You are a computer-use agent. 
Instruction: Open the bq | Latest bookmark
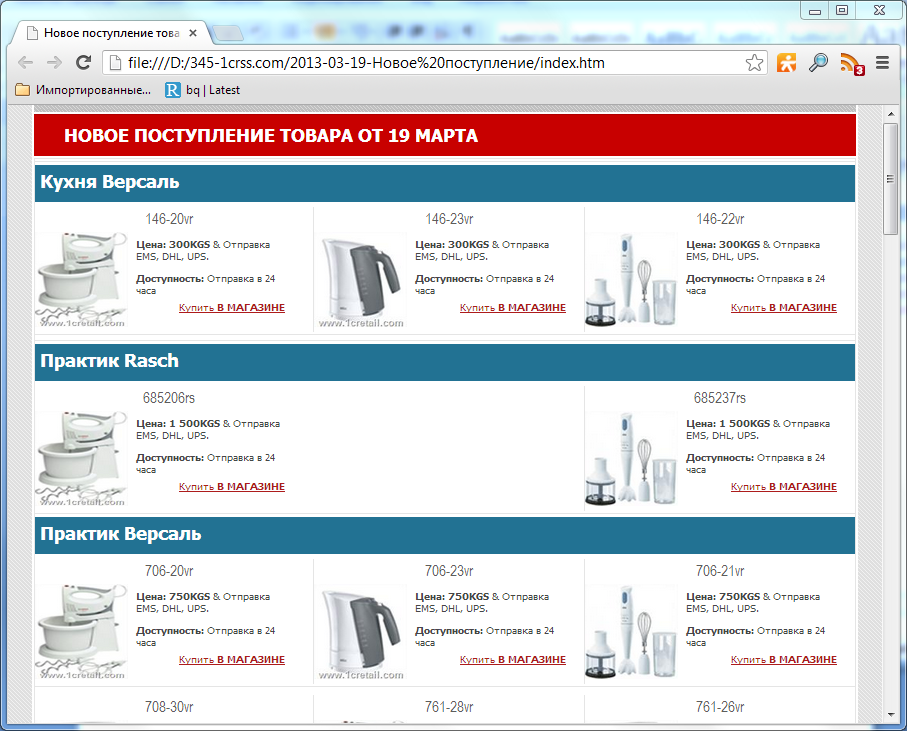(x=203, y=90)
